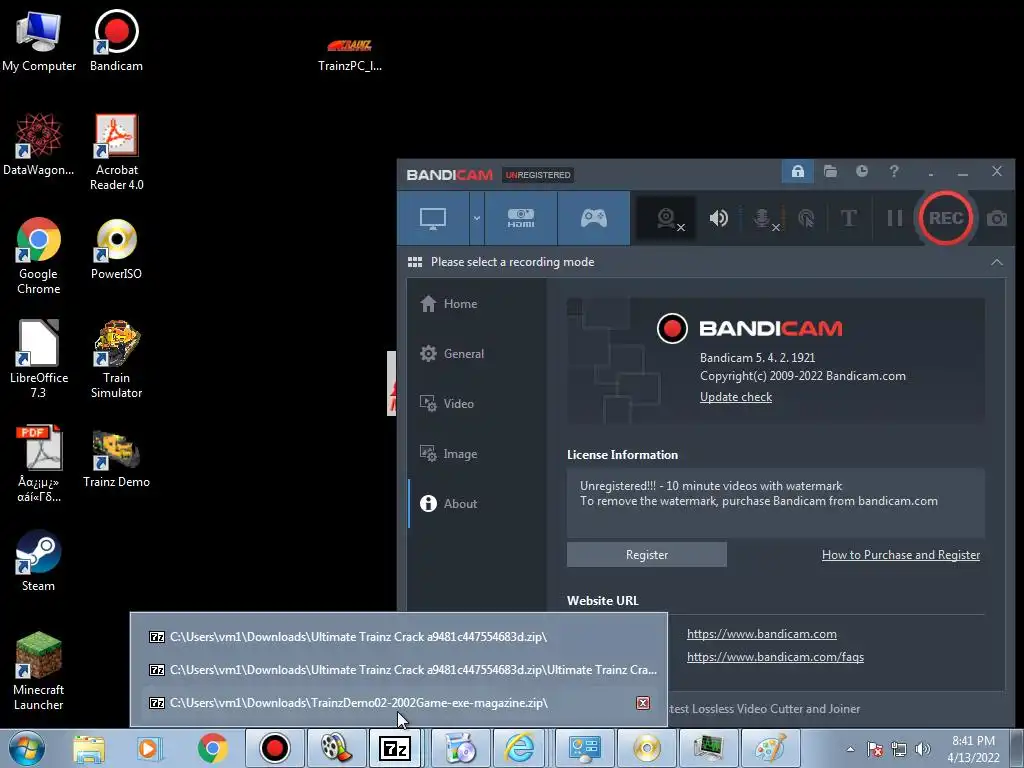Show hidden tray icons arrow
The height and width of the screenshot is (768, 1024).
tap(850, 749)
